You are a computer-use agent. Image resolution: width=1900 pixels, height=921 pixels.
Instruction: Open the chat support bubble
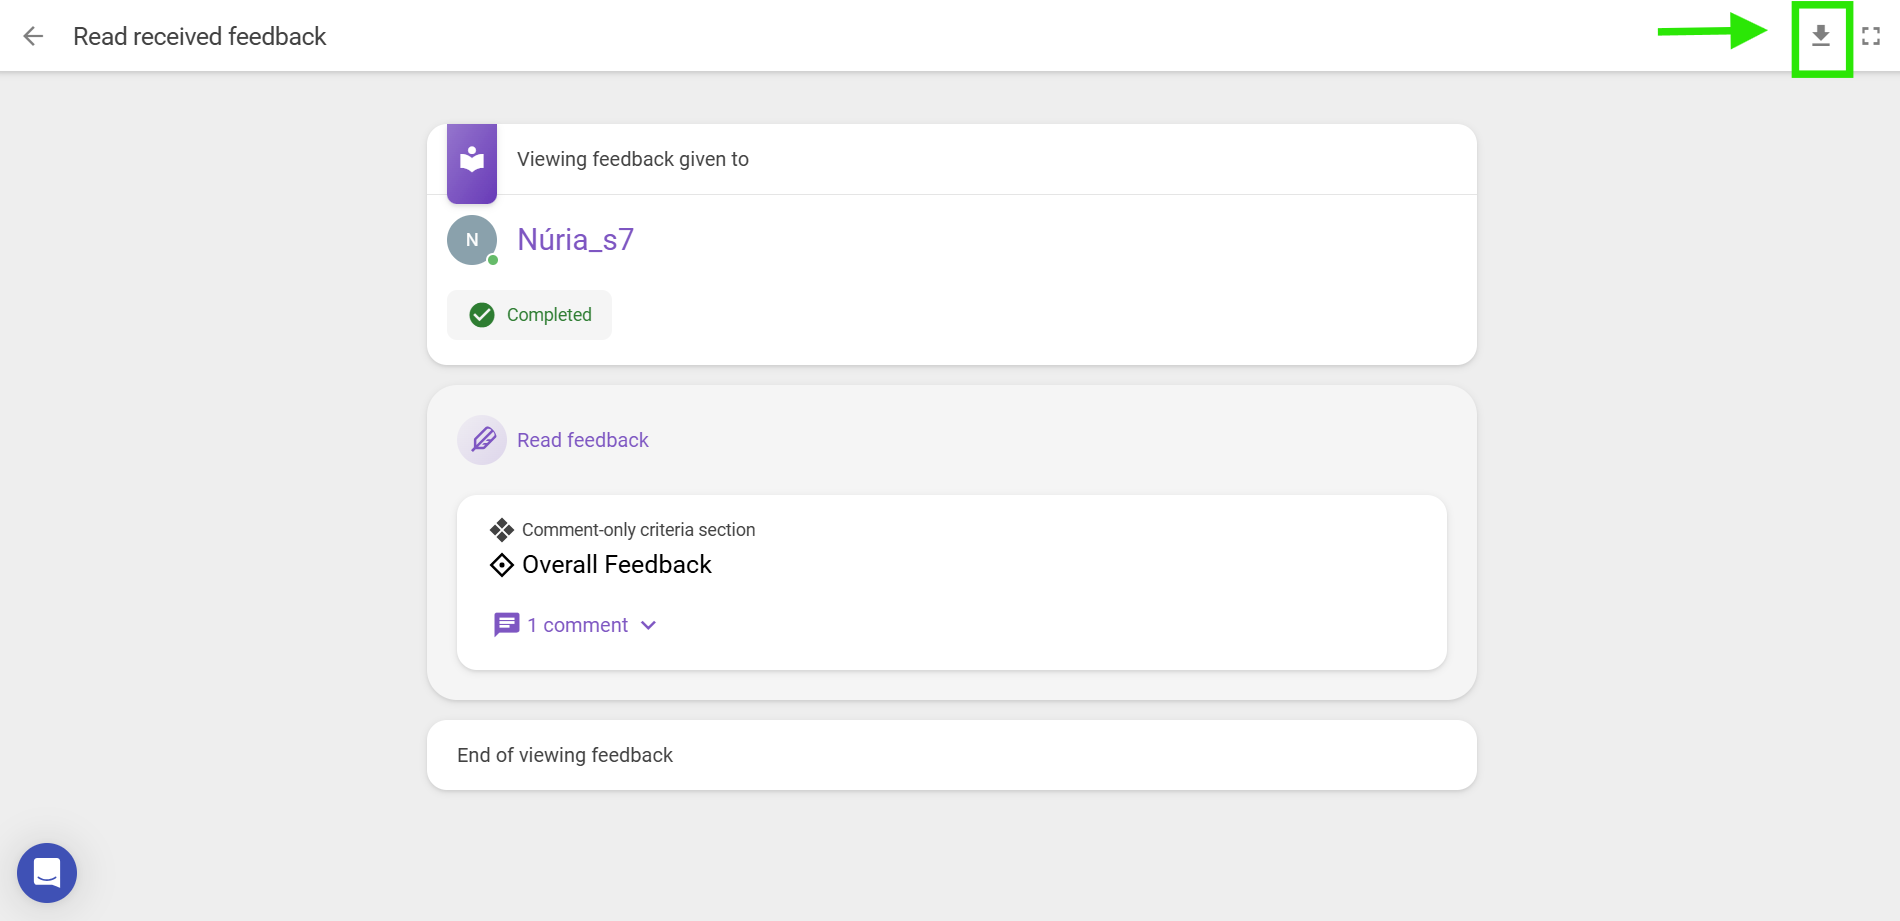[x=47, y=873]
